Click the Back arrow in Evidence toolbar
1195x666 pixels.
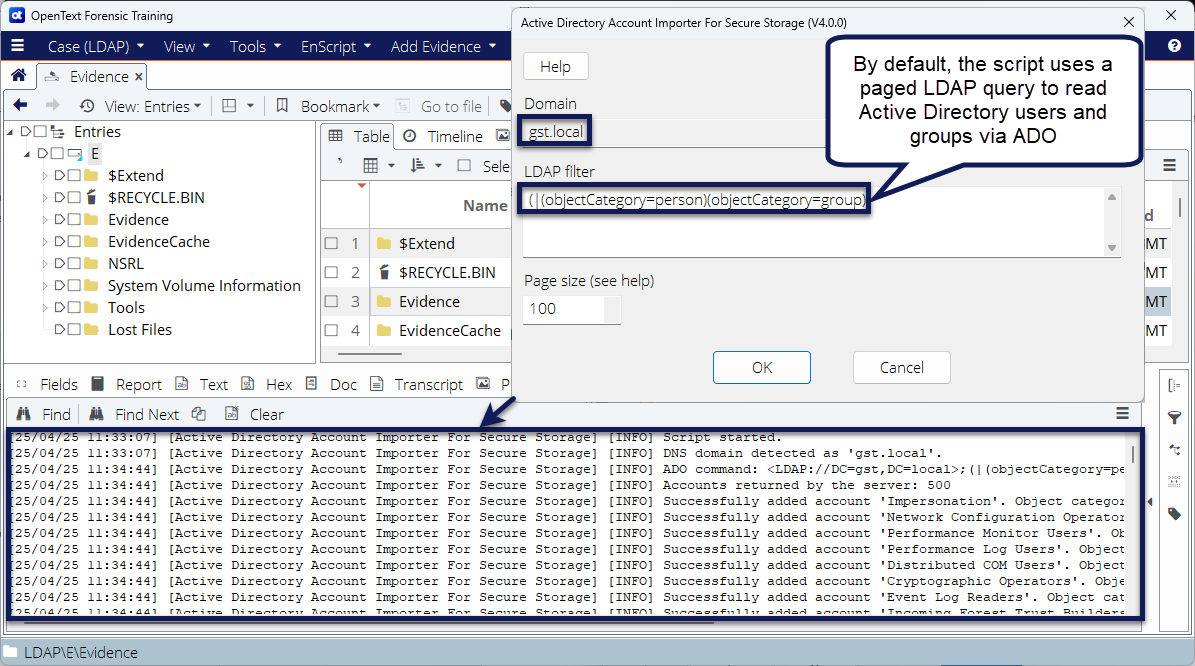tap(21, 105)
